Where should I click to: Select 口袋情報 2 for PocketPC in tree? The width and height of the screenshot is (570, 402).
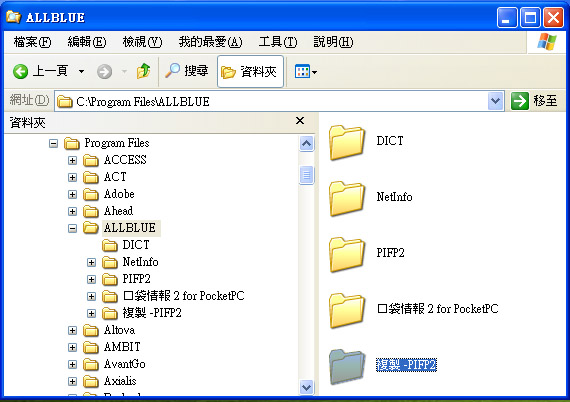pos(184,296)
